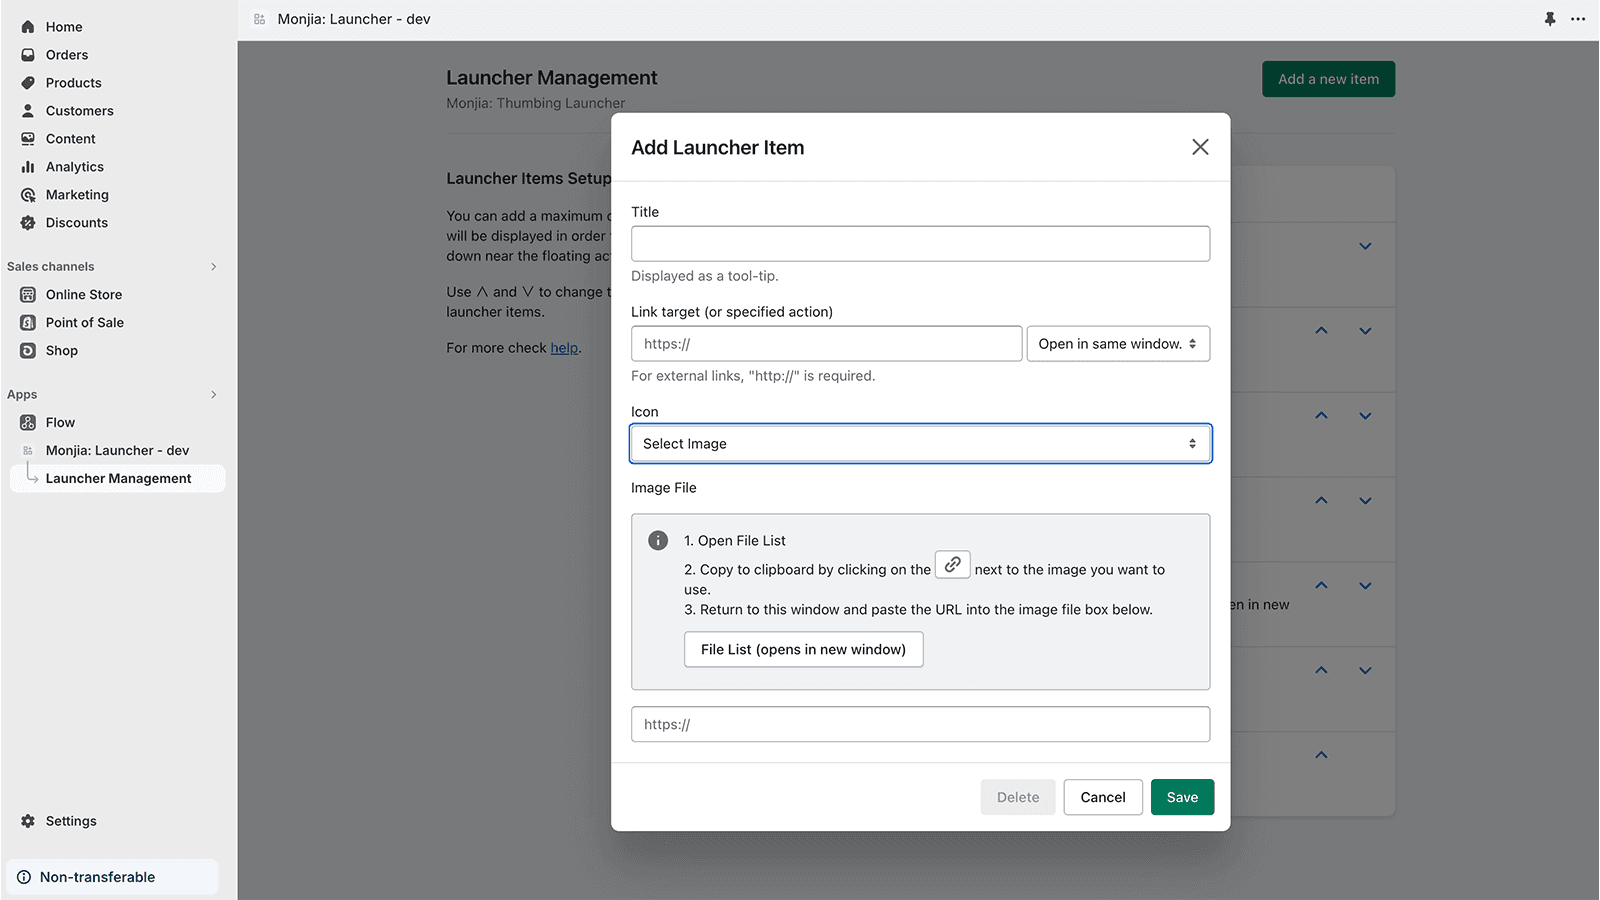Open the Select Image icon dropdown

920,444
